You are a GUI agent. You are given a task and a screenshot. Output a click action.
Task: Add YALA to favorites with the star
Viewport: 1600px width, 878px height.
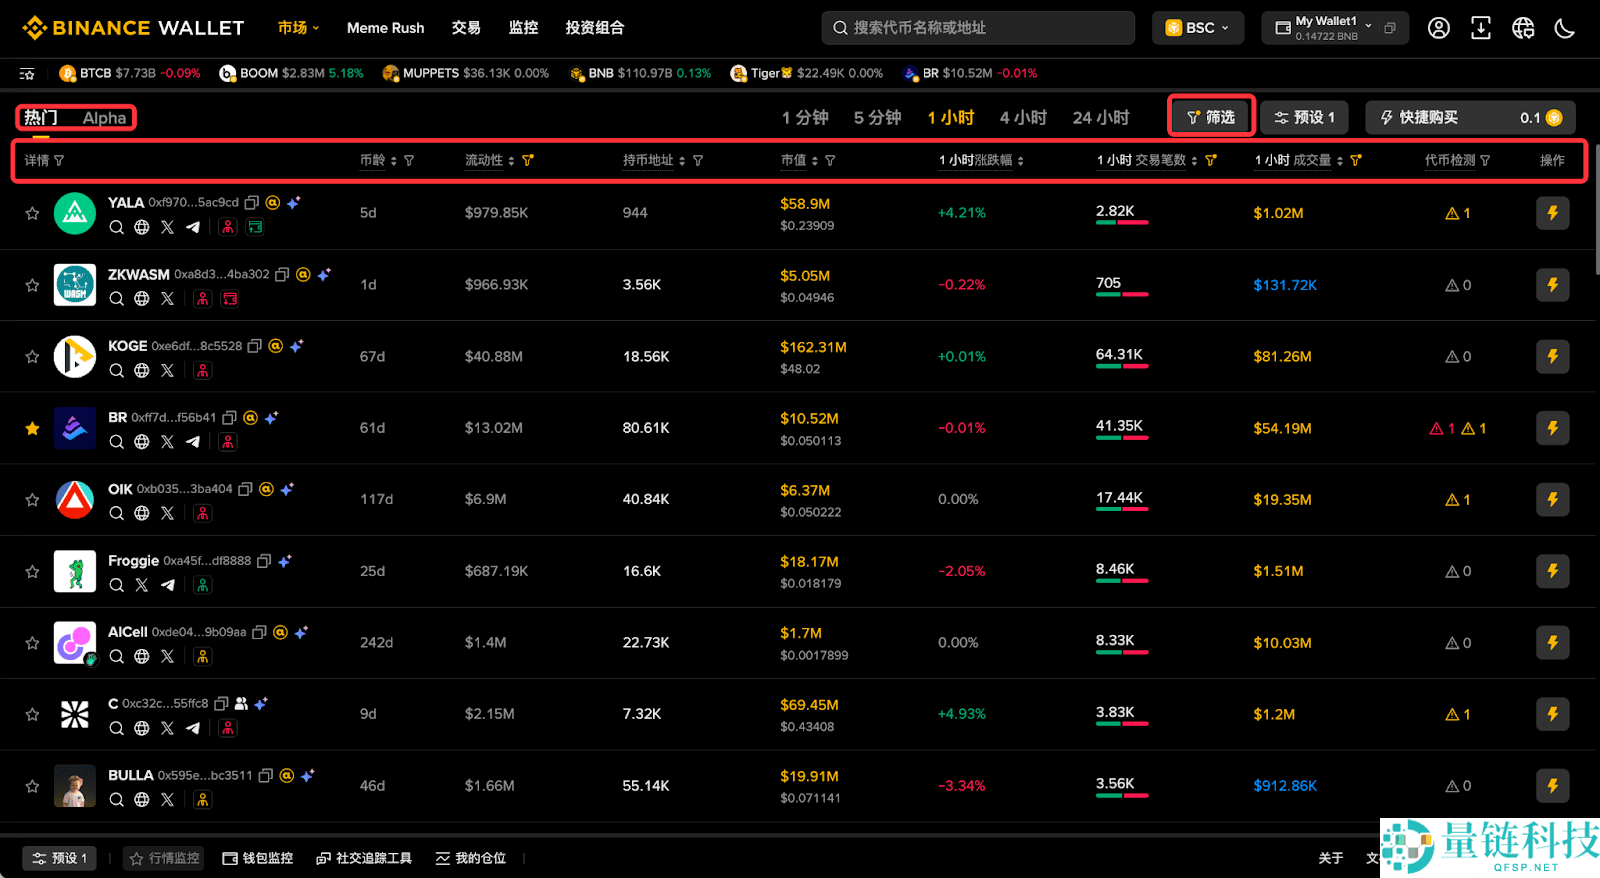(32, 213)
